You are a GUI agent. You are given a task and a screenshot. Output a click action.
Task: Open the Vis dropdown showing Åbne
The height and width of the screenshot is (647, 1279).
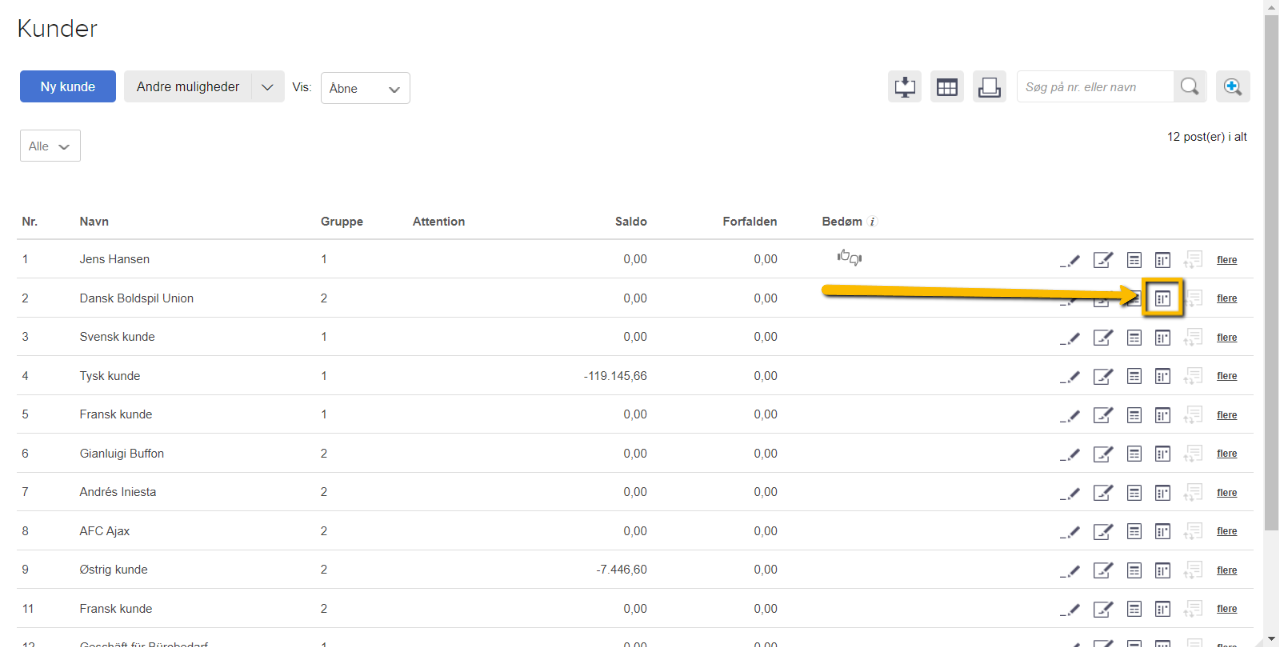pyautogui.click(x=365, y=88)
